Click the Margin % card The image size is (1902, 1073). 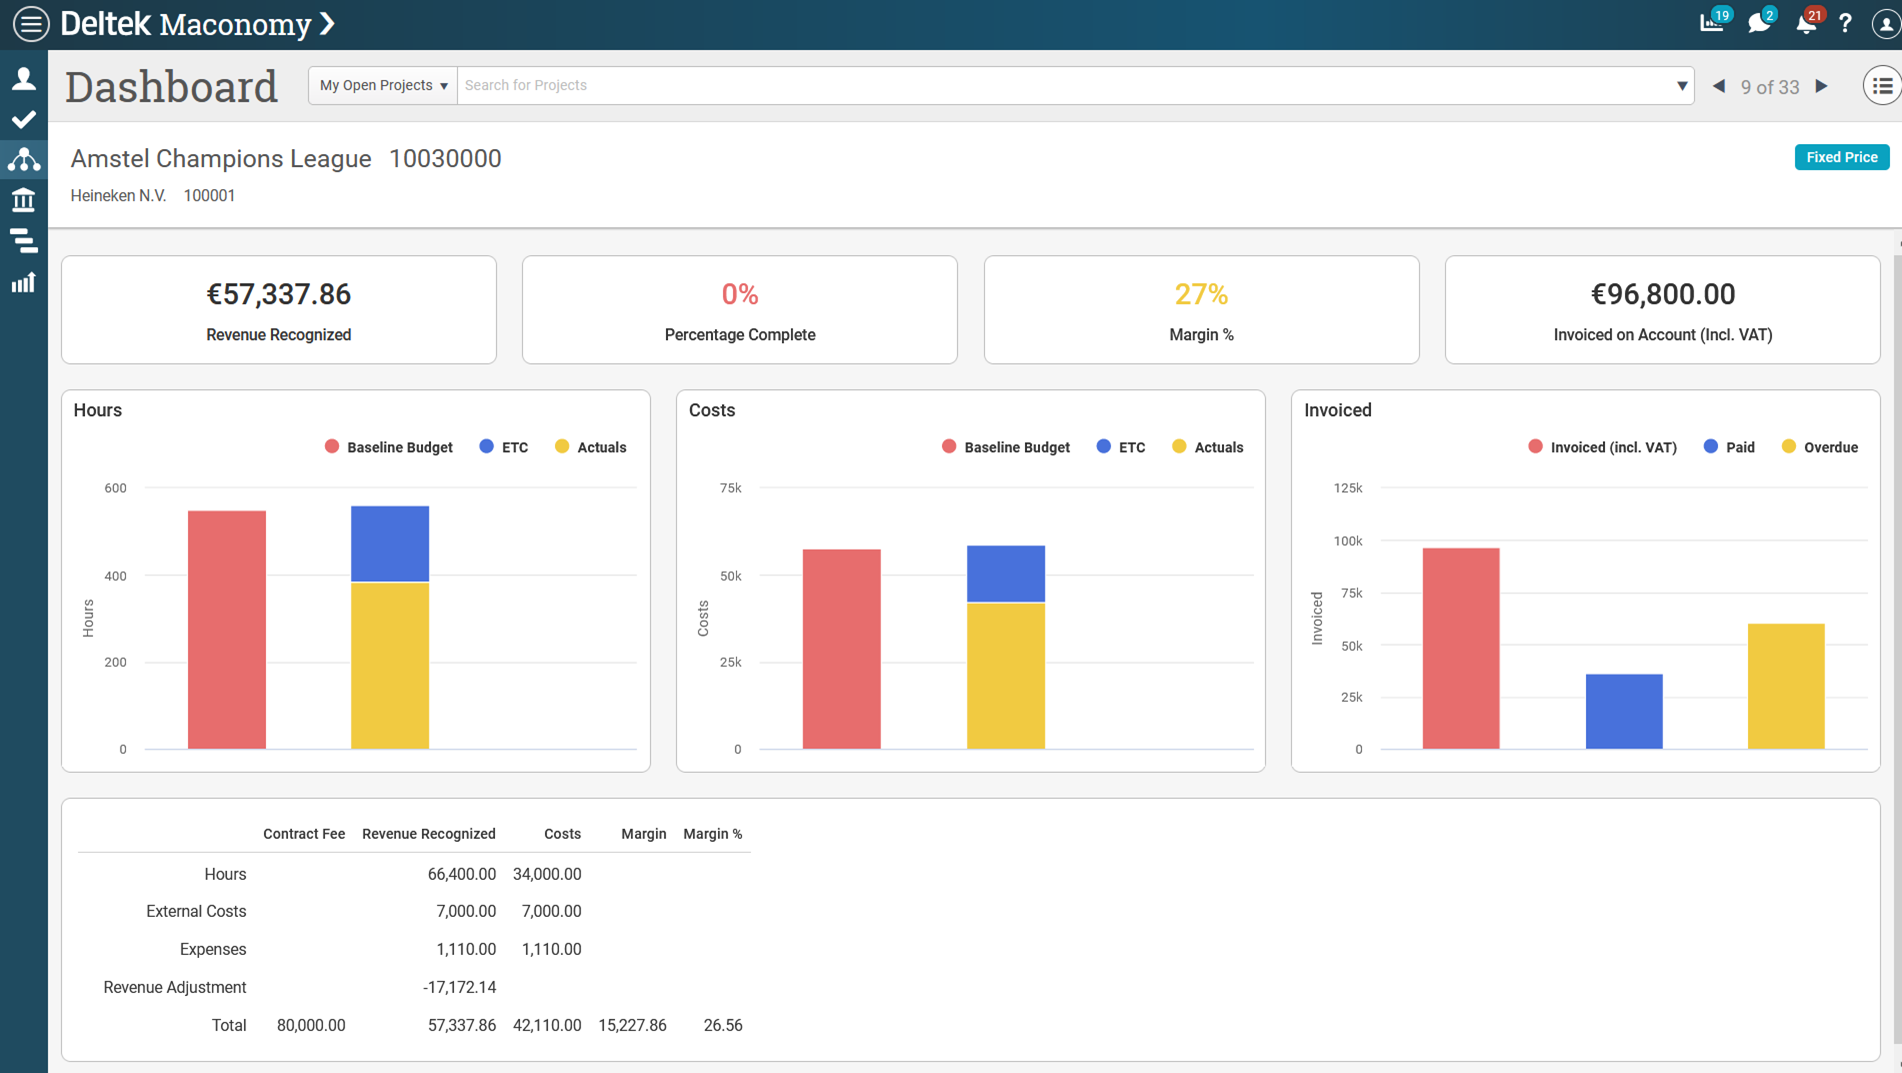tap(1201, 310)
